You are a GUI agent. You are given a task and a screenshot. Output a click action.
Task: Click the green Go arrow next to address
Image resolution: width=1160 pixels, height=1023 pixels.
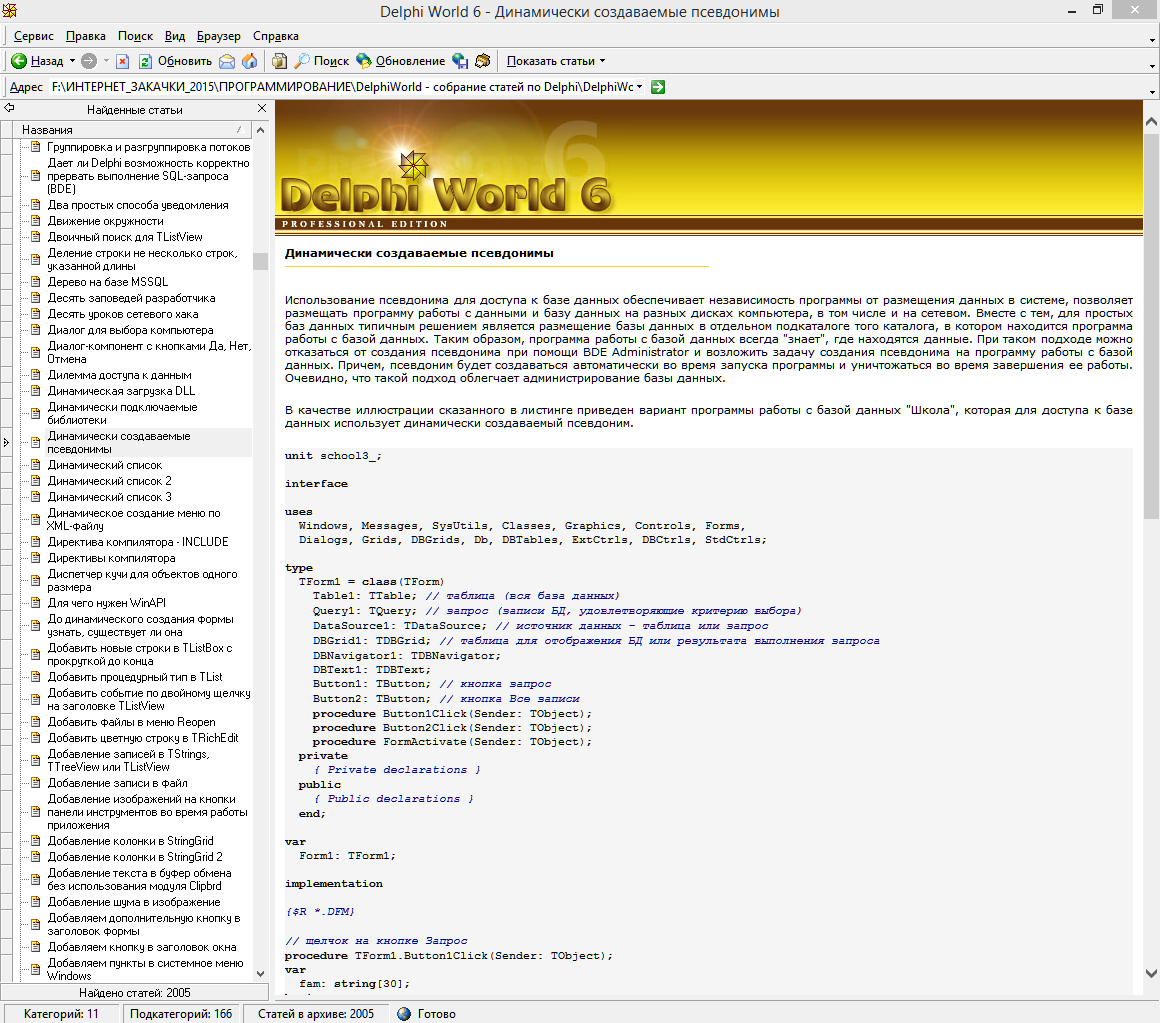tap(658, 87)
